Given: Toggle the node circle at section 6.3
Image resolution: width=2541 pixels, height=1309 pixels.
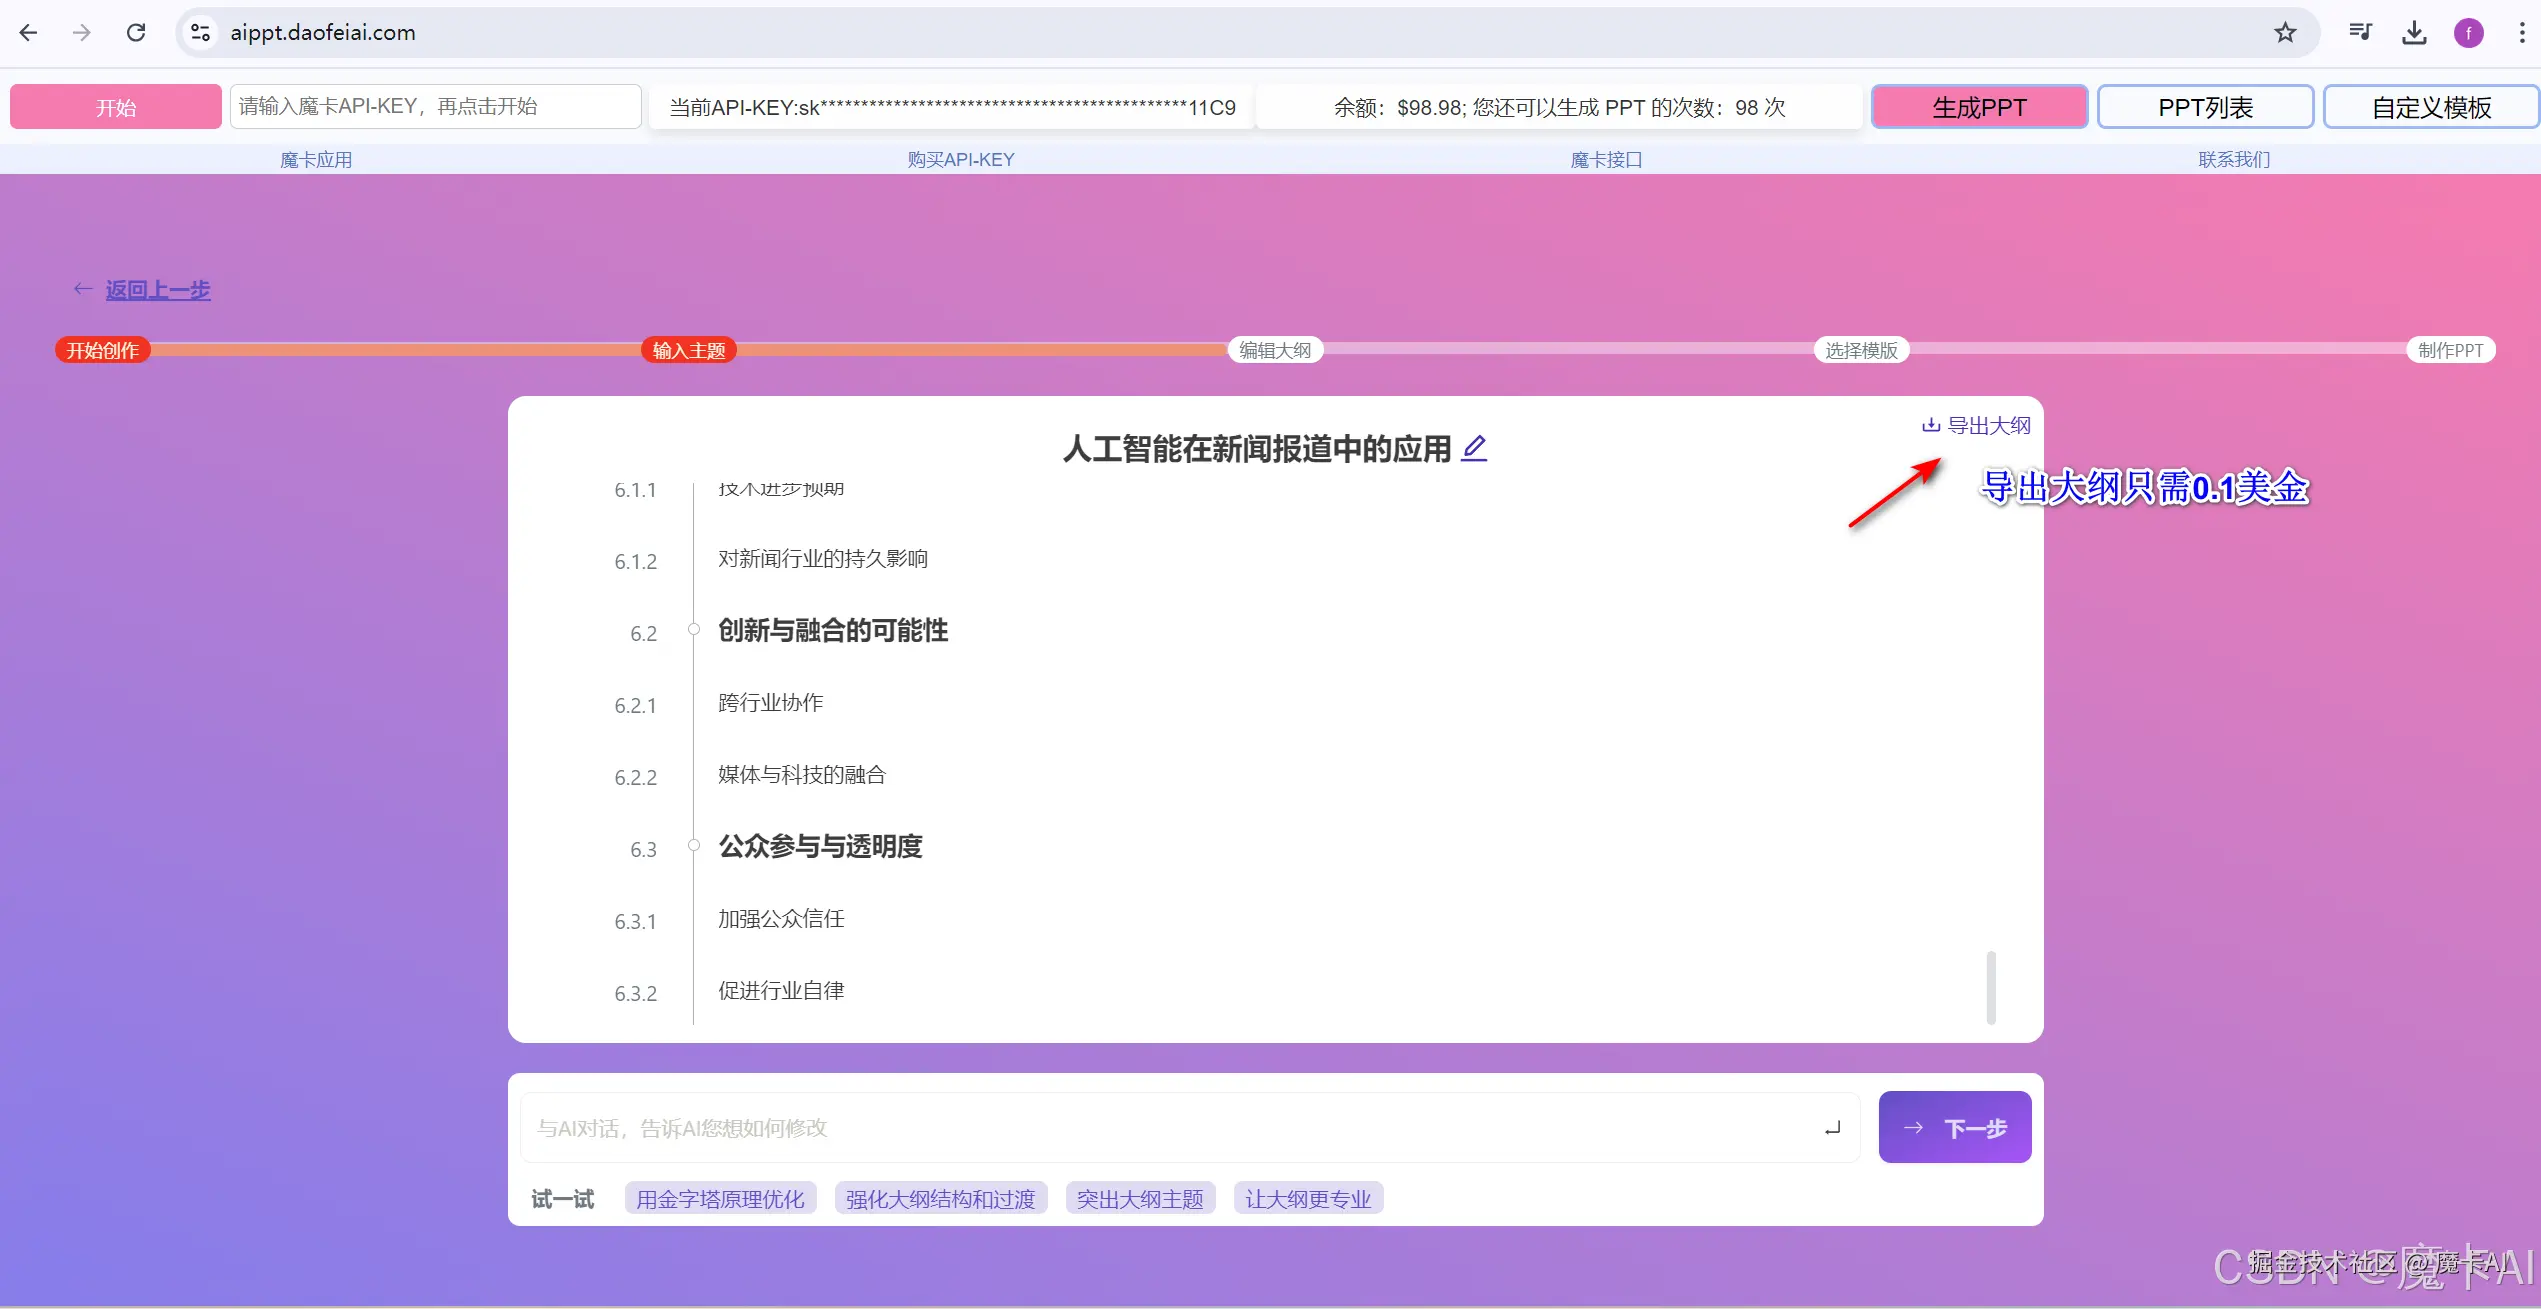Looking at the screenshot, I should click(x=693, y=846).
